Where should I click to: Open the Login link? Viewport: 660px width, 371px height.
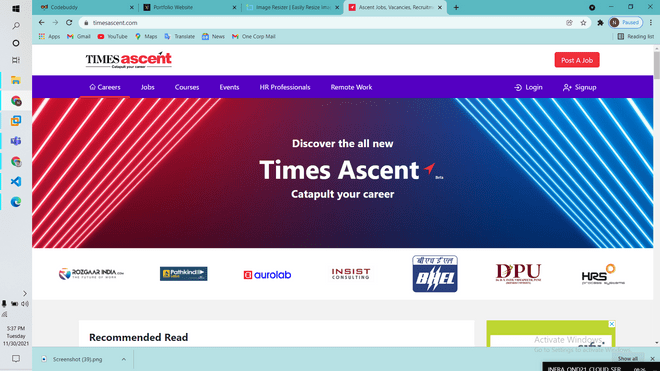tap(528, 87)
